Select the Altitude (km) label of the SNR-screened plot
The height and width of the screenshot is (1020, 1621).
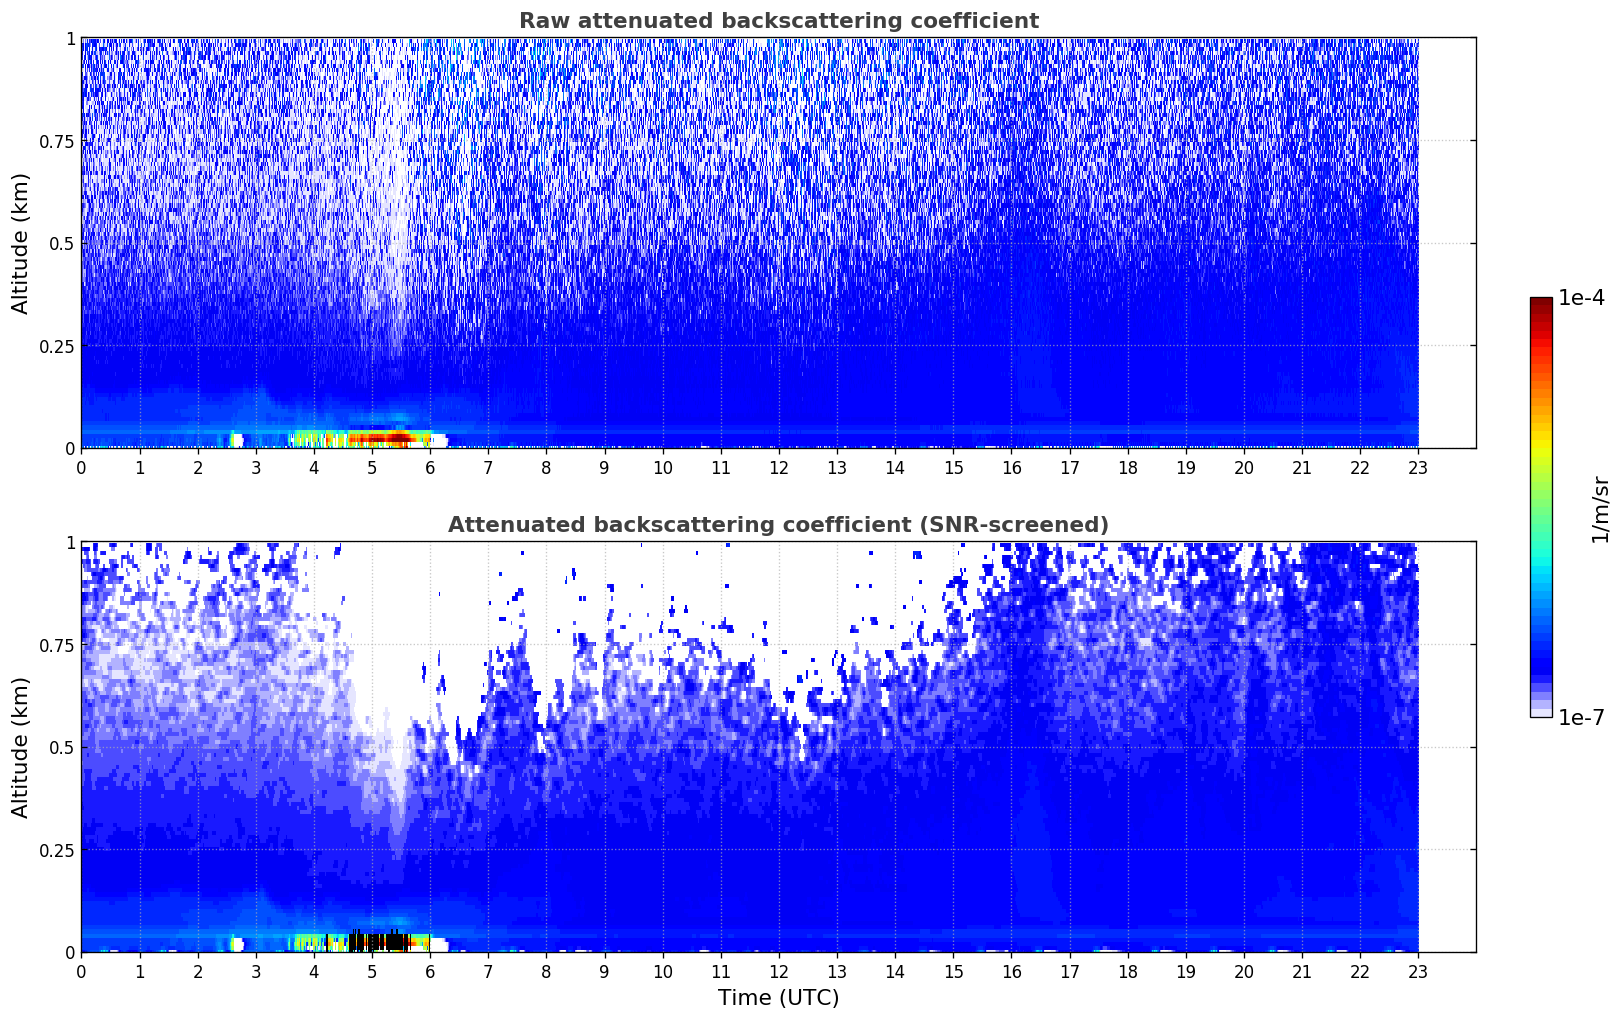coord(21,747)
